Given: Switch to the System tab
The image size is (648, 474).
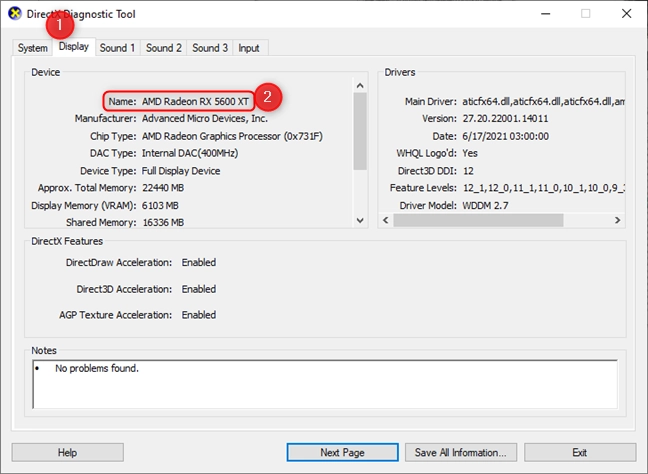Looking at the screenshot, I should 32,48.
